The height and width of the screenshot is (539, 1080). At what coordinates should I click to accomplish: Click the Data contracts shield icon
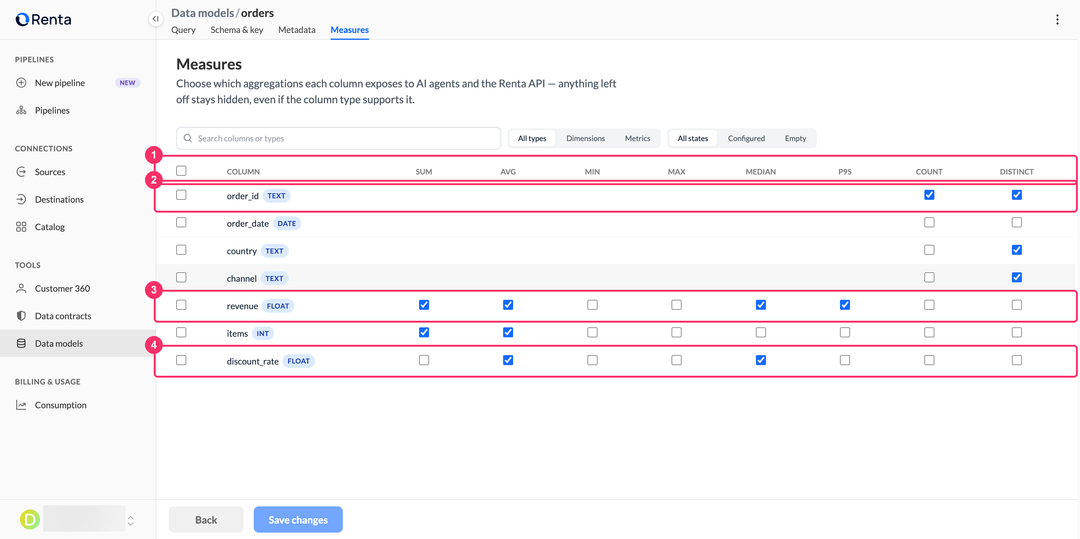point(21,316)
